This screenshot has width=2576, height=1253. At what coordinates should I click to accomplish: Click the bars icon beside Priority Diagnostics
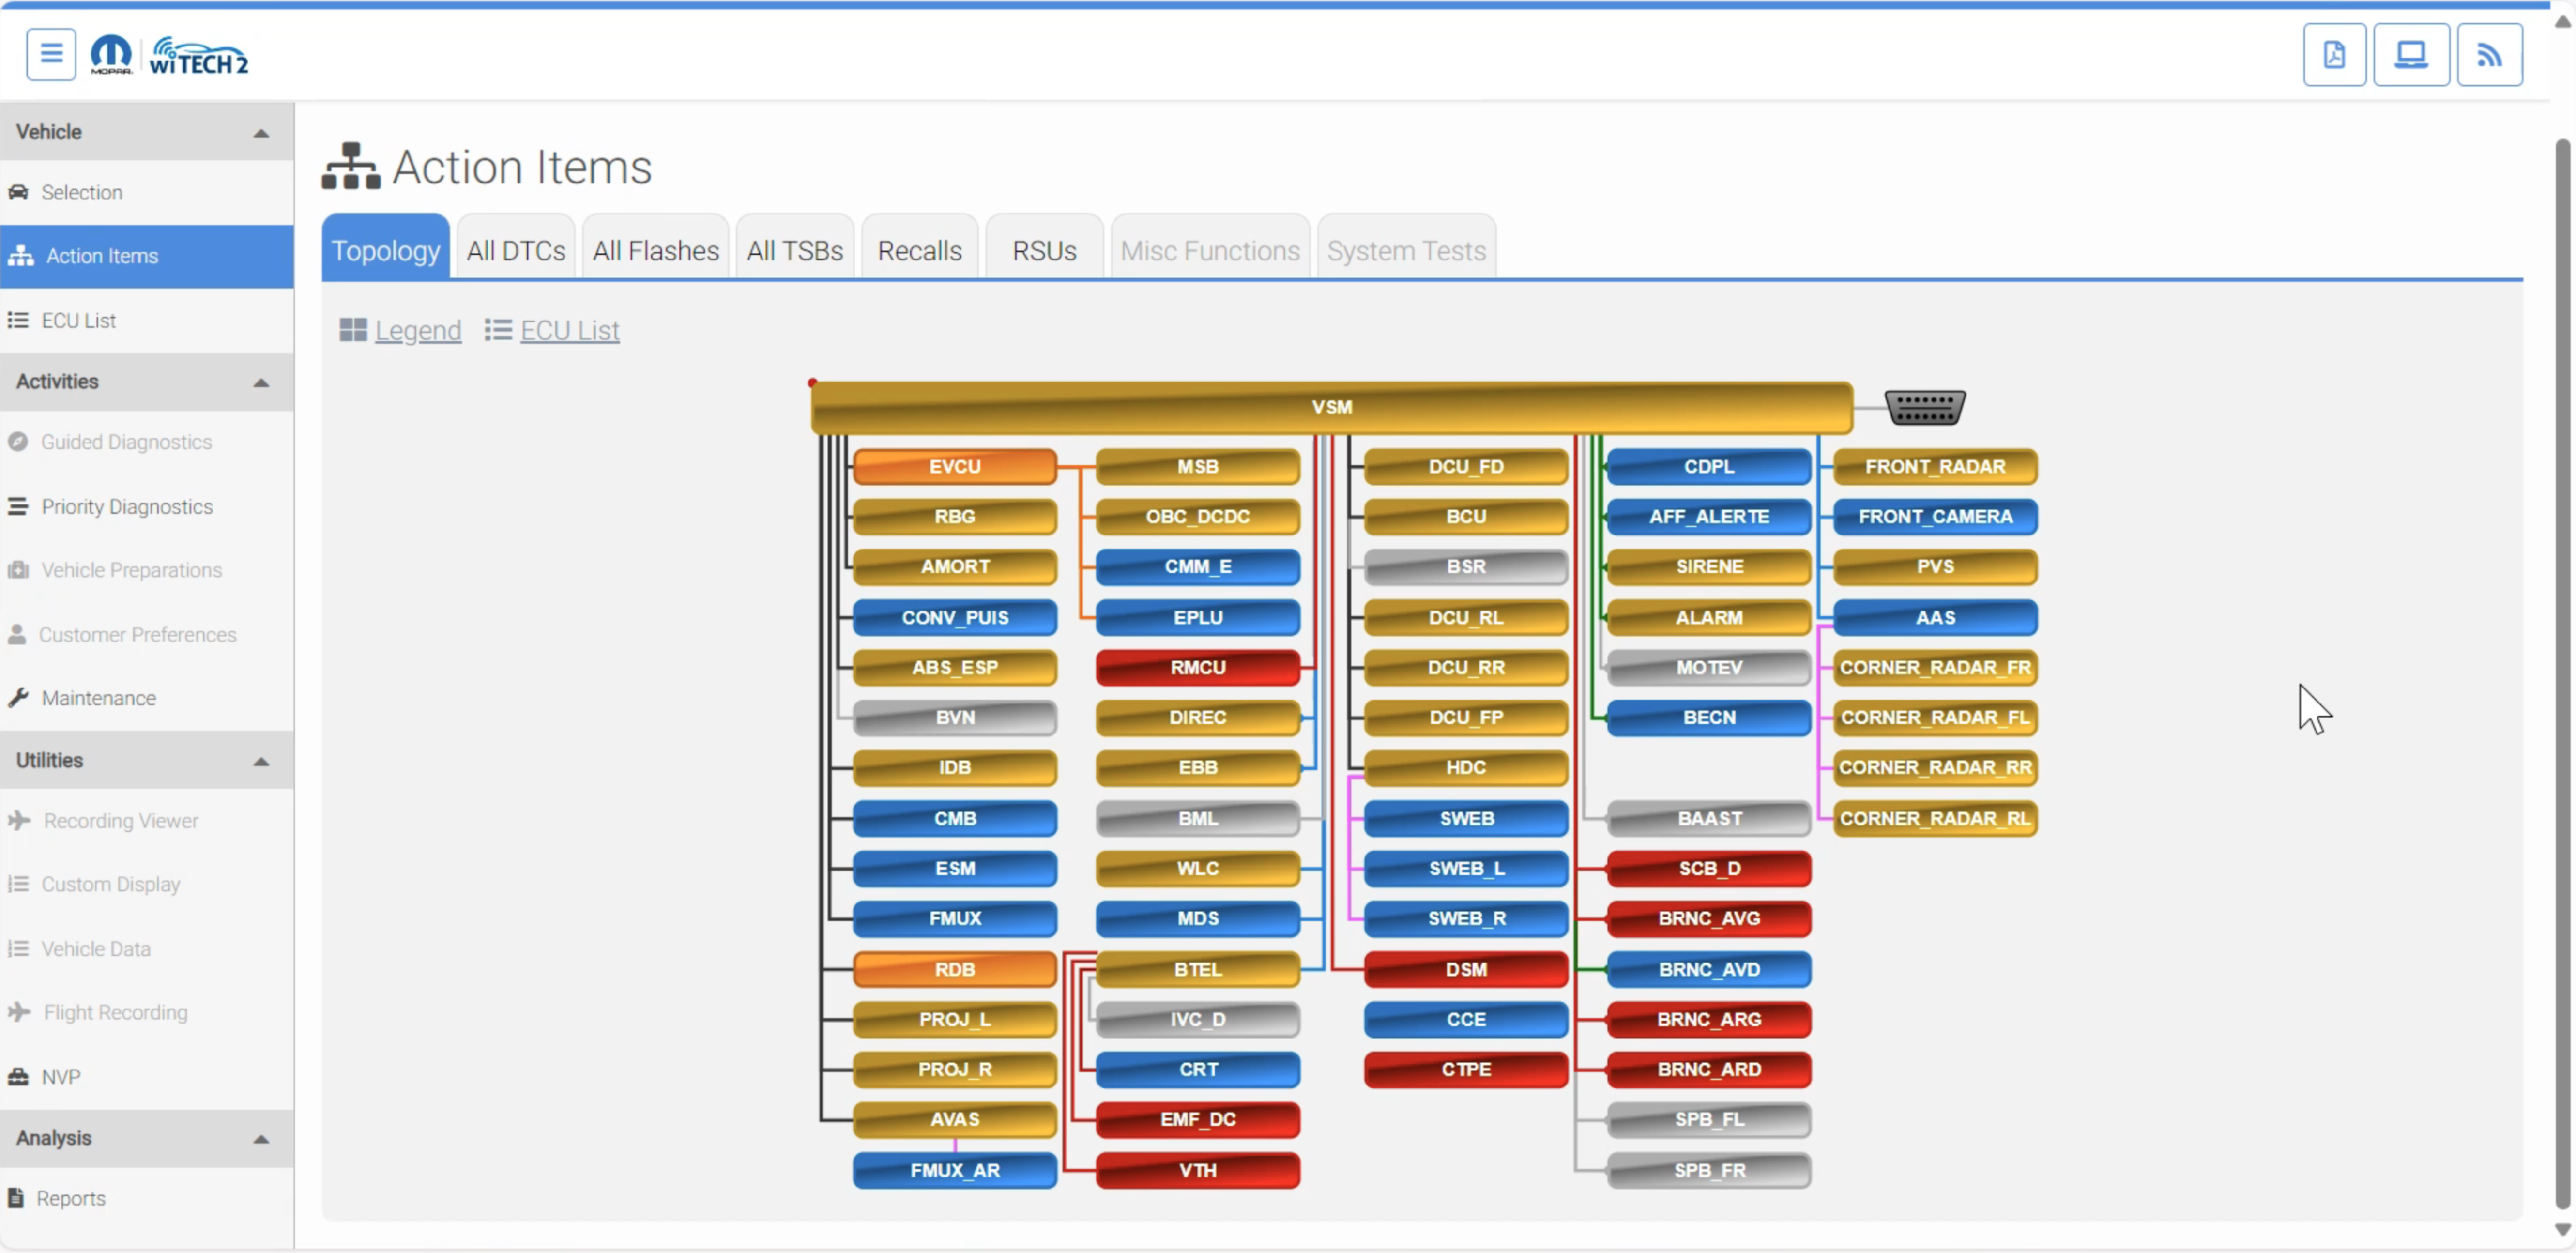18,506
